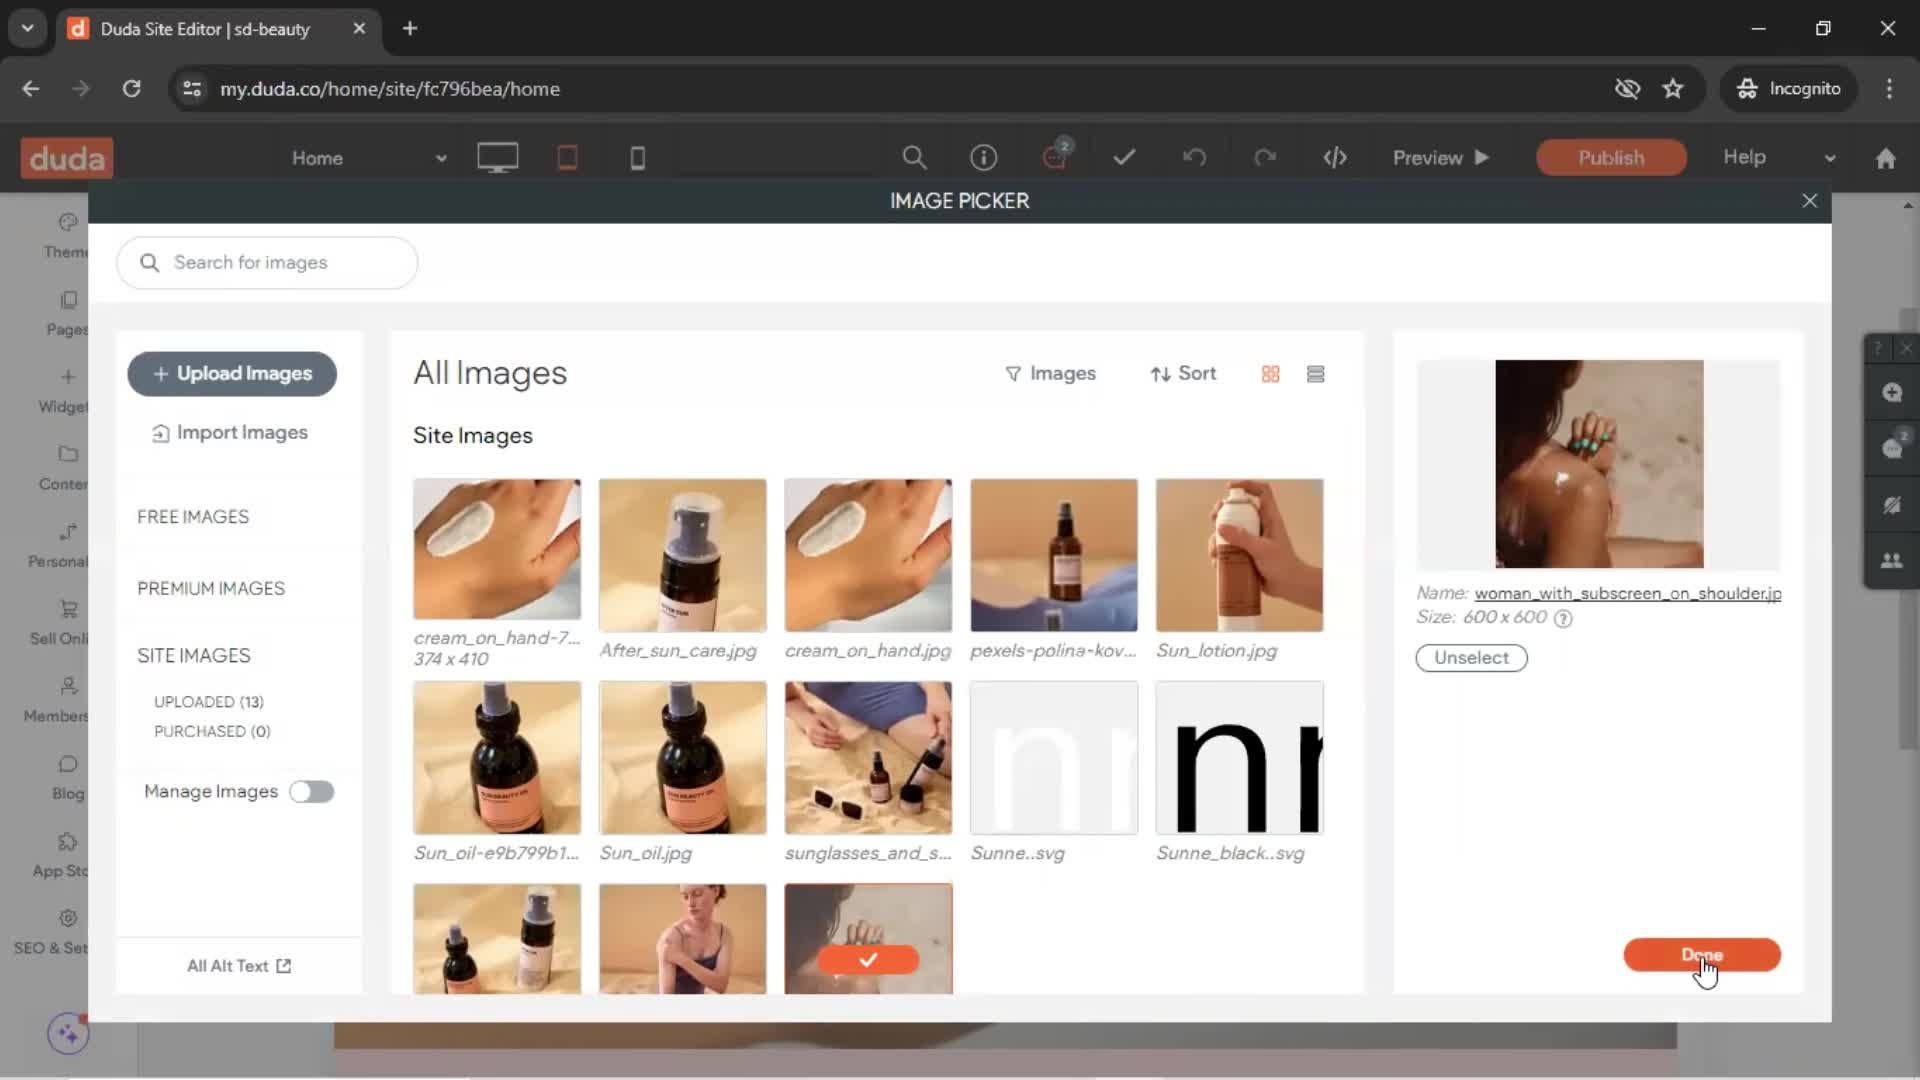Click the browser address bar URL
Image resolution: width=1920 pixels, height=1080 pixels.
[x=390, y=89]
